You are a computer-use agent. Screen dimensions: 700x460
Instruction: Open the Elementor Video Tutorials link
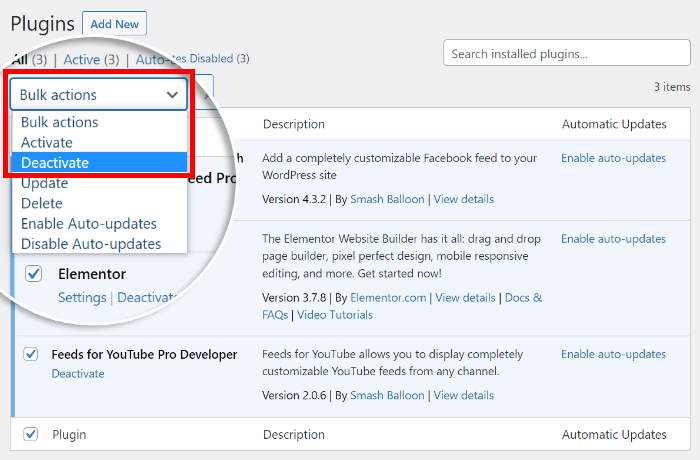point(335,315)
